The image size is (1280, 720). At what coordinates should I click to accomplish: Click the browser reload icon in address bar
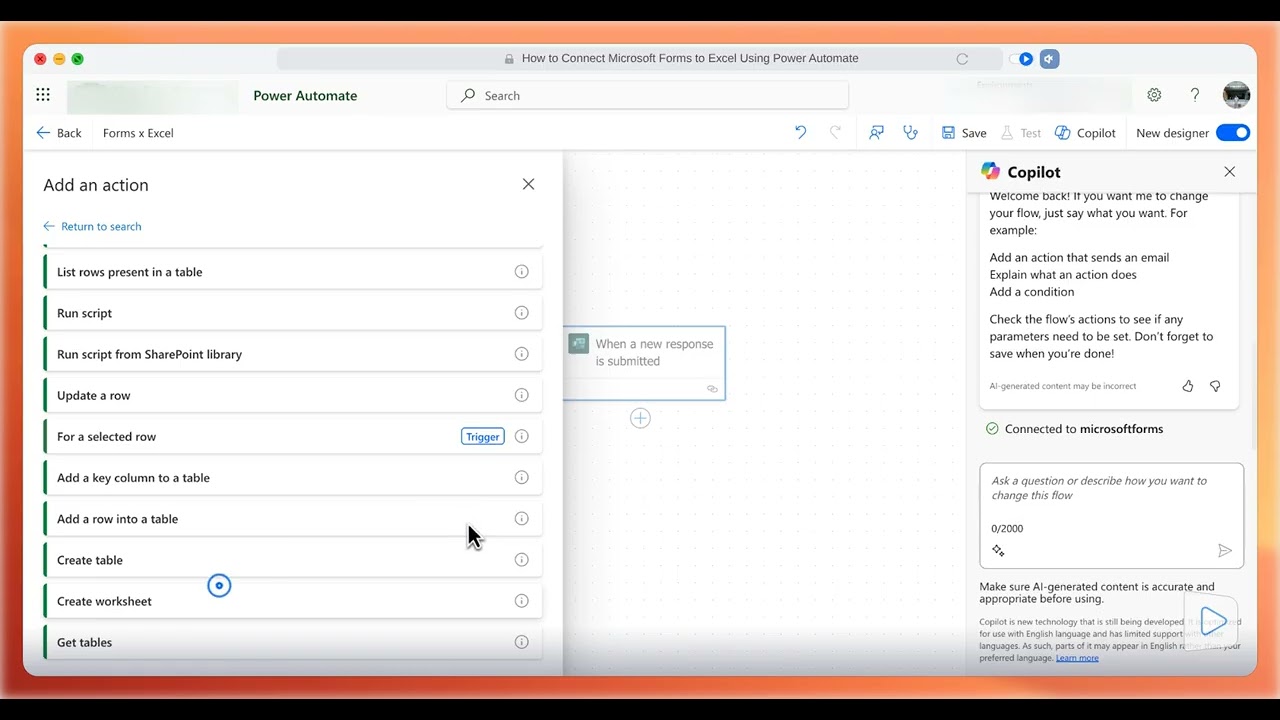[962, 59]
